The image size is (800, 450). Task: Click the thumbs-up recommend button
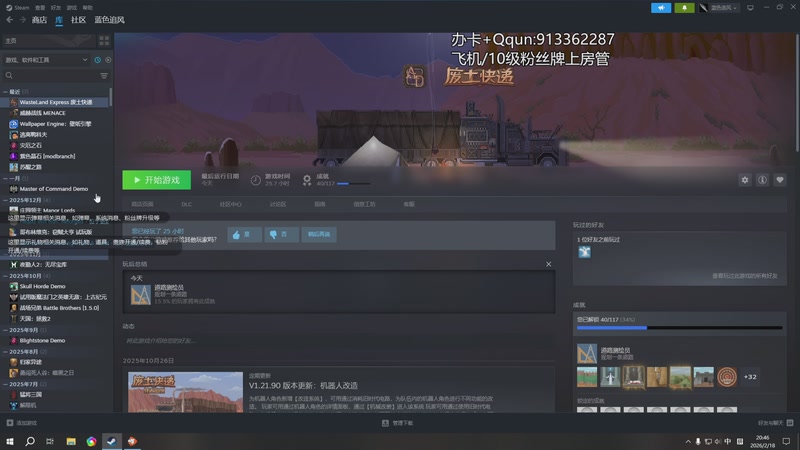[x=244, y=234]
